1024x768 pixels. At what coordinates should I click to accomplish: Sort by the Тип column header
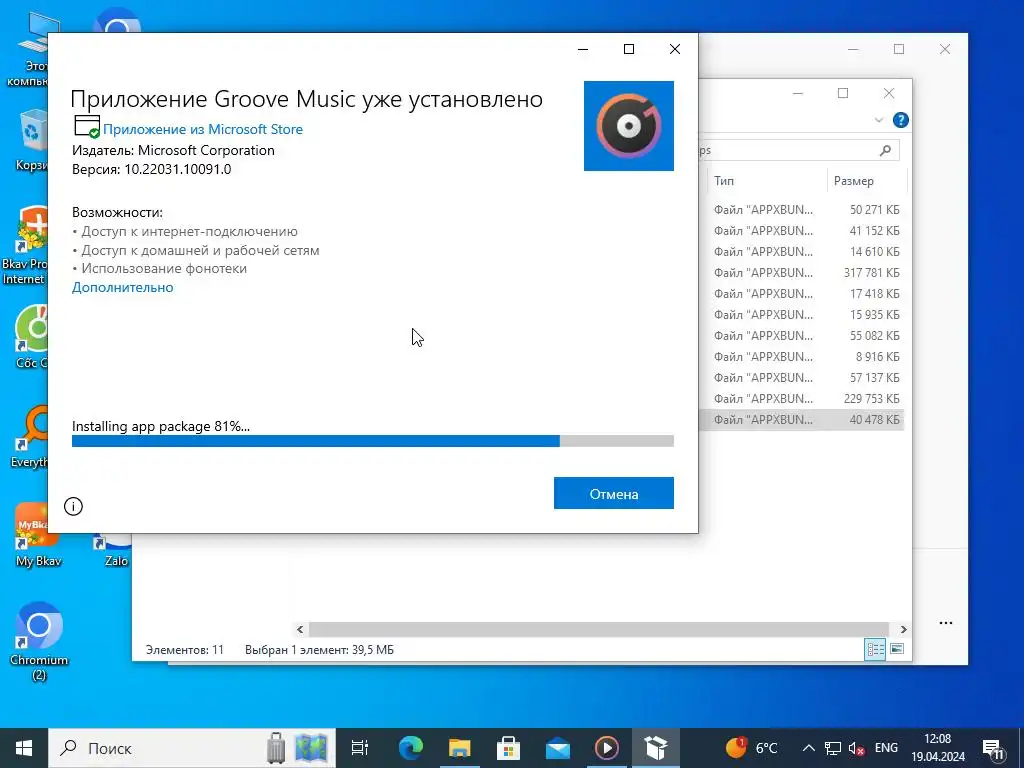coord(767,181)
